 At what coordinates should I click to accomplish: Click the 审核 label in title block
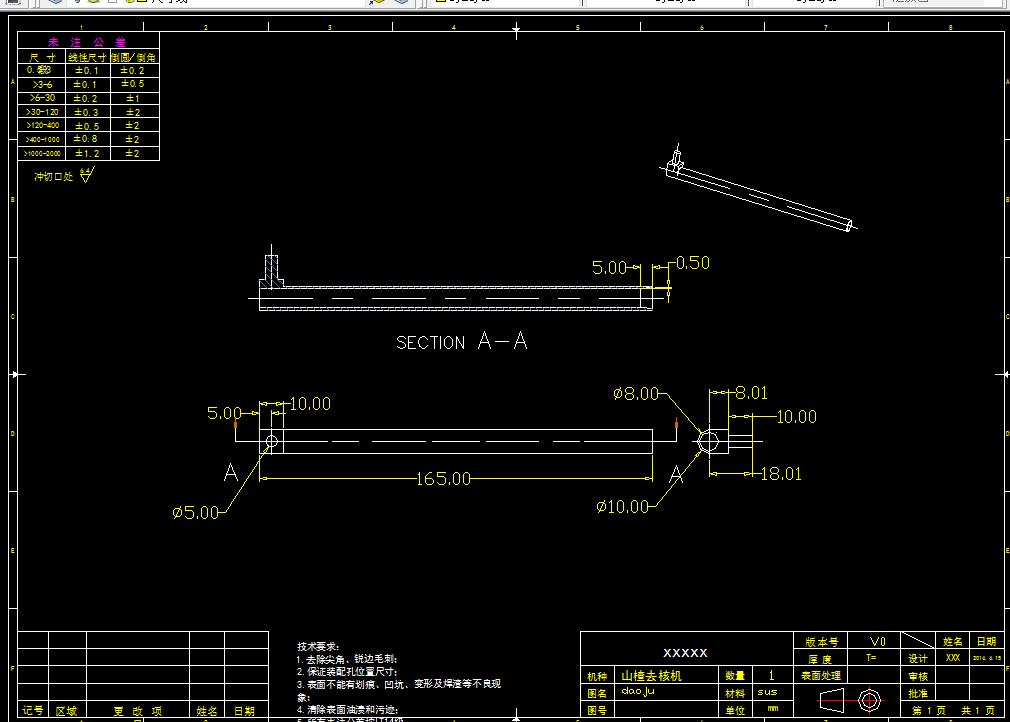(x=918, y=676)
